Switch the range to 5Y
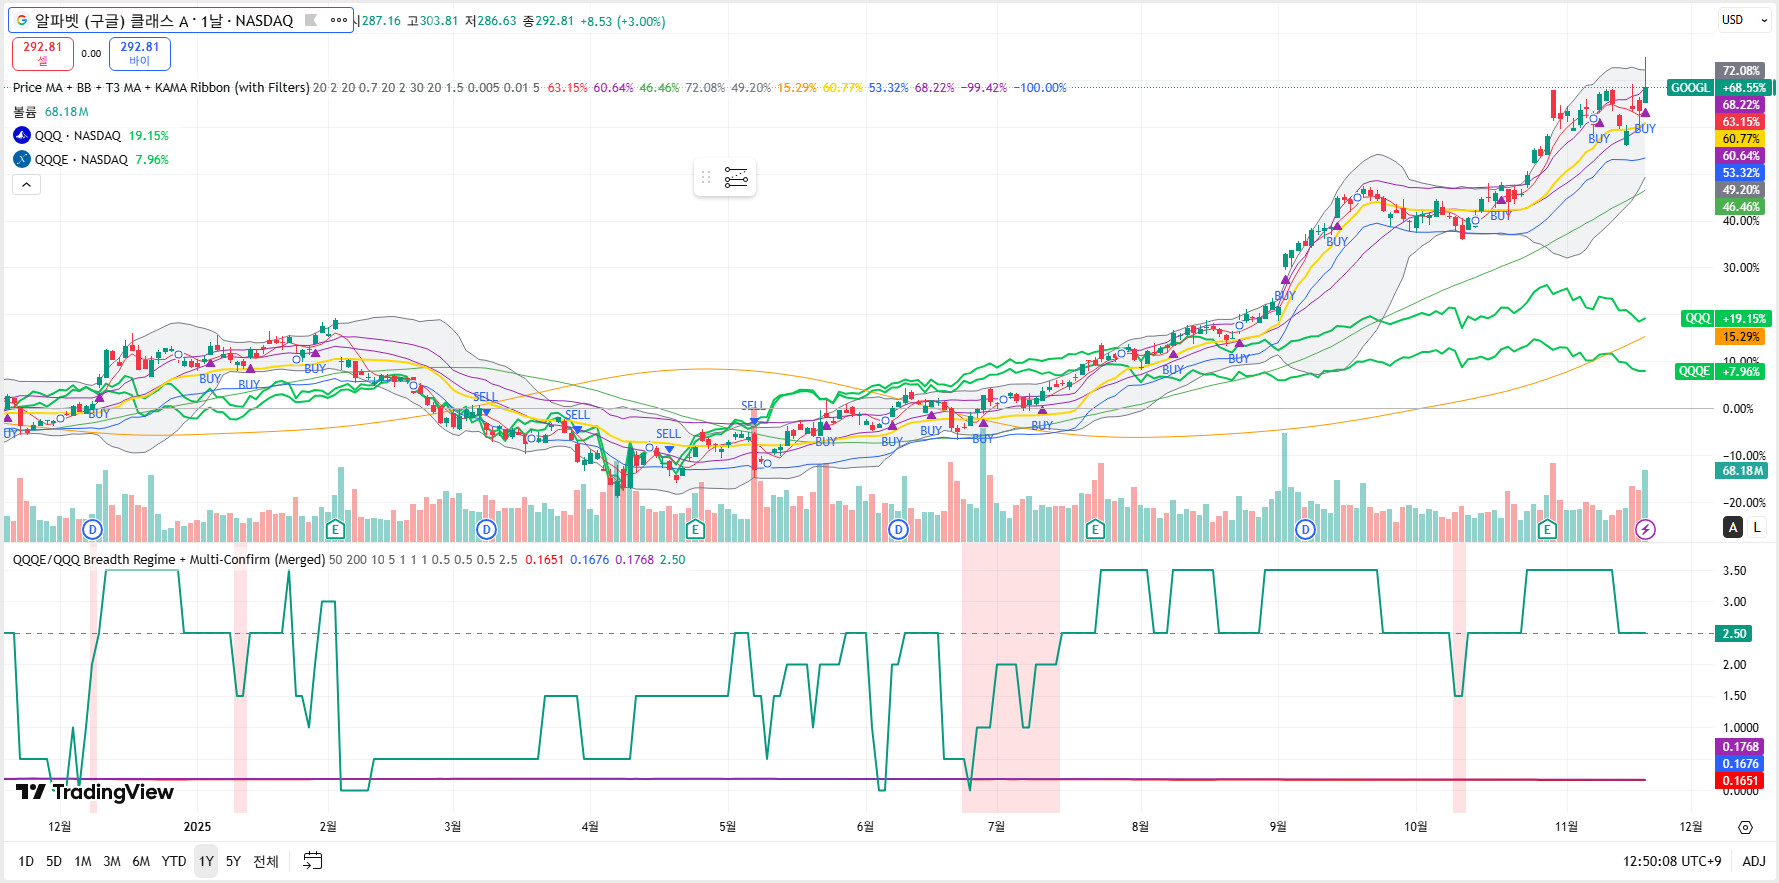This screenshot has height=883, width=1779. click(233, 861)
